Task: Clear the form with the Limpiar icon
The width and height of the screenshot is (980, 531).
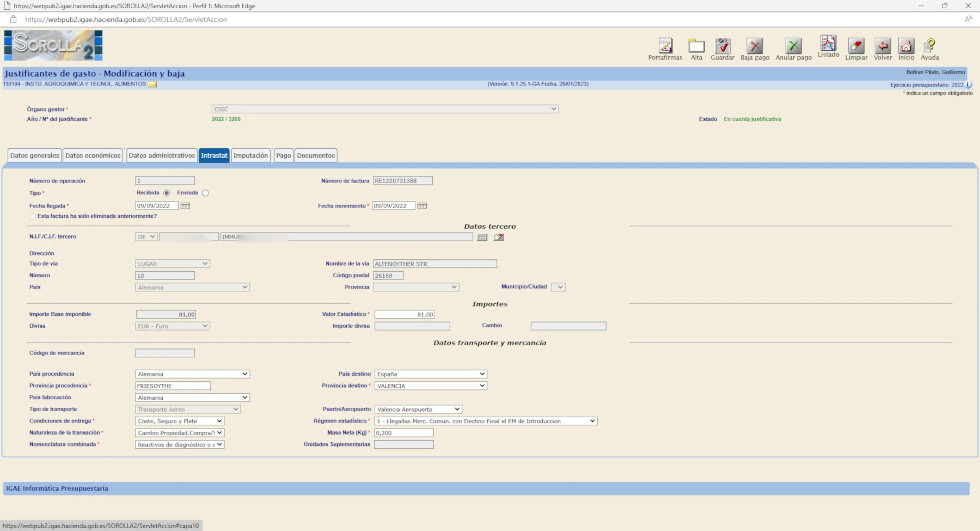Action: tap(856, 46)
